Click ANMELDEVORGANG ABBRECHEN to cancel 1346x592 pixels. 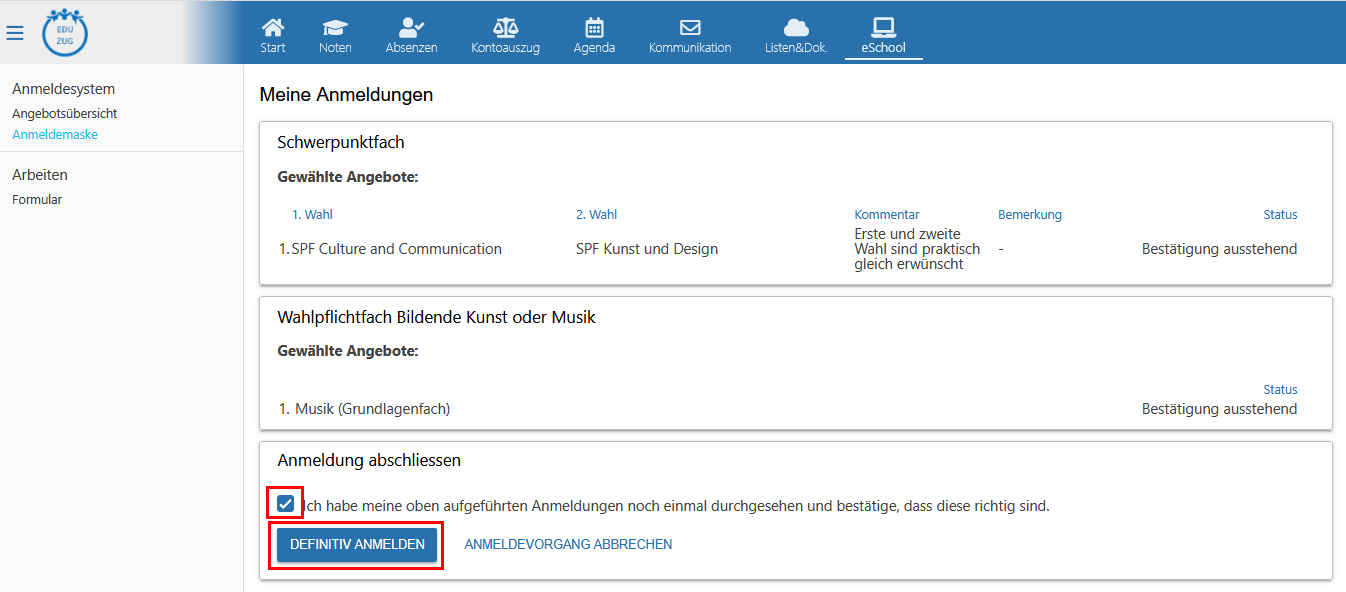tap(568, 545)
